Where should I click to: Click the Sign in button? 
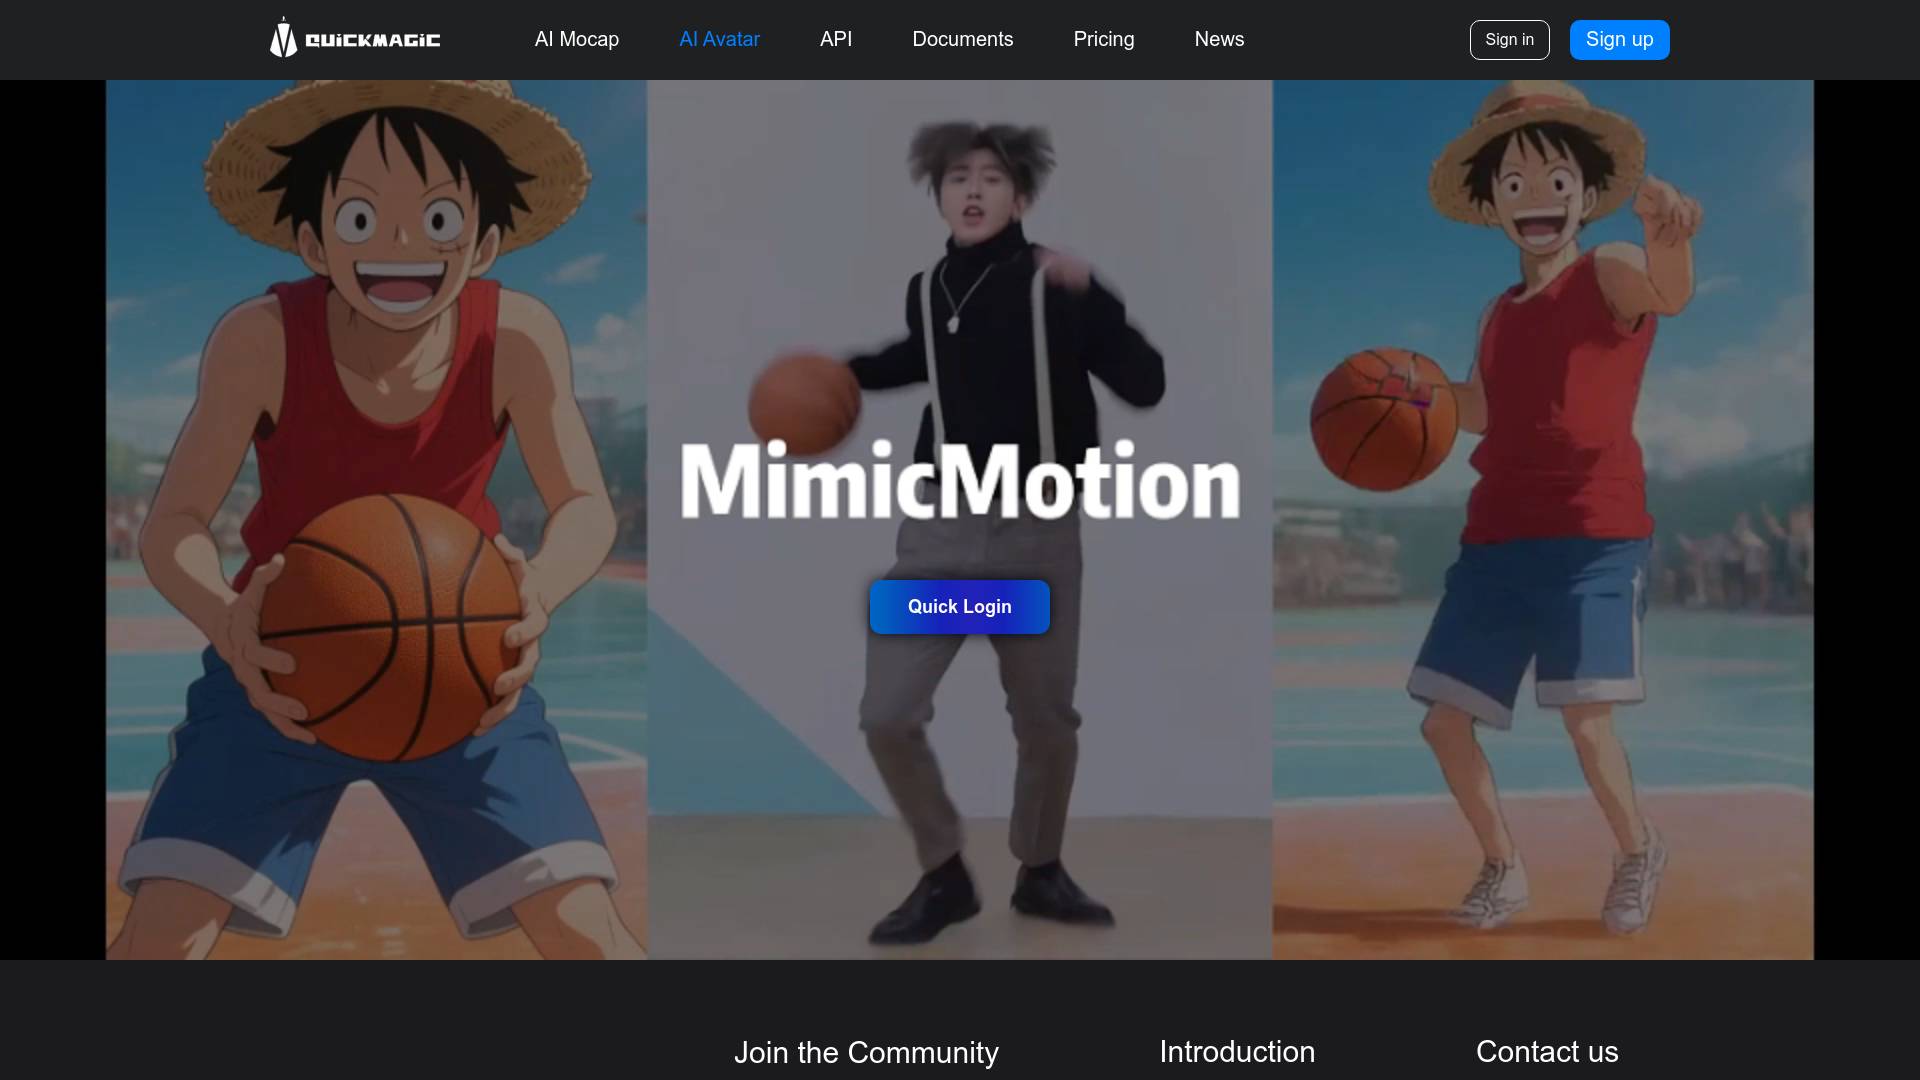[x=1509, y=40]
